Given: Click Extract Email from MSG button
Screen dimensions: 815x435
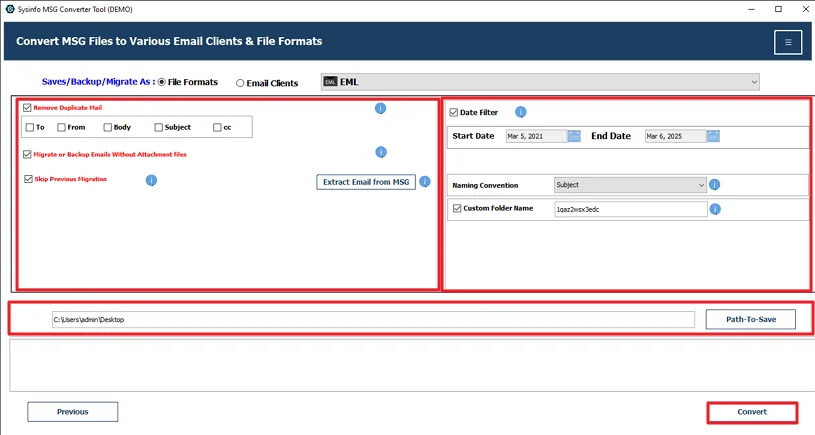Looking at the screenshot, I should (x=366, y=182).
